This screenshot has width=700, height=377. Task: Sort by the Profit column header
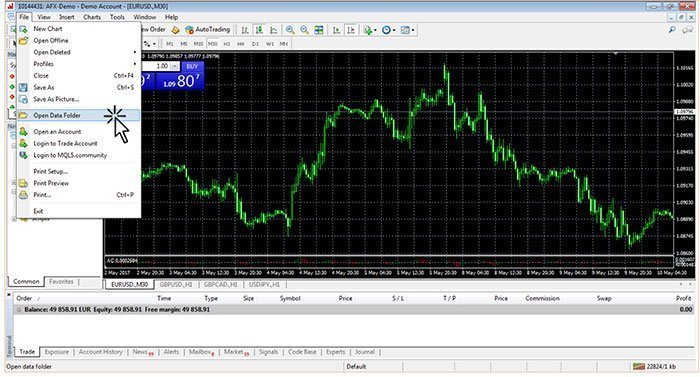(x=683, y=298)
